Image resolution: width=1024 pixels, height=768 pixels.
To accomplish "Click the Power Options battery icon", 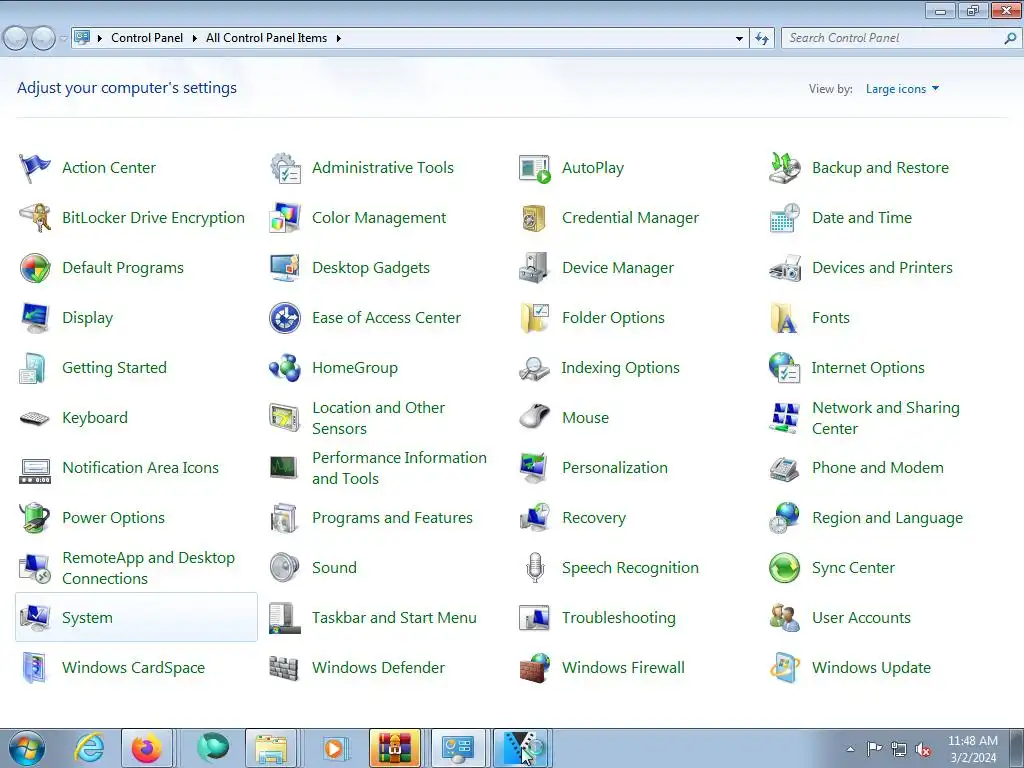I will click(35, 518).
